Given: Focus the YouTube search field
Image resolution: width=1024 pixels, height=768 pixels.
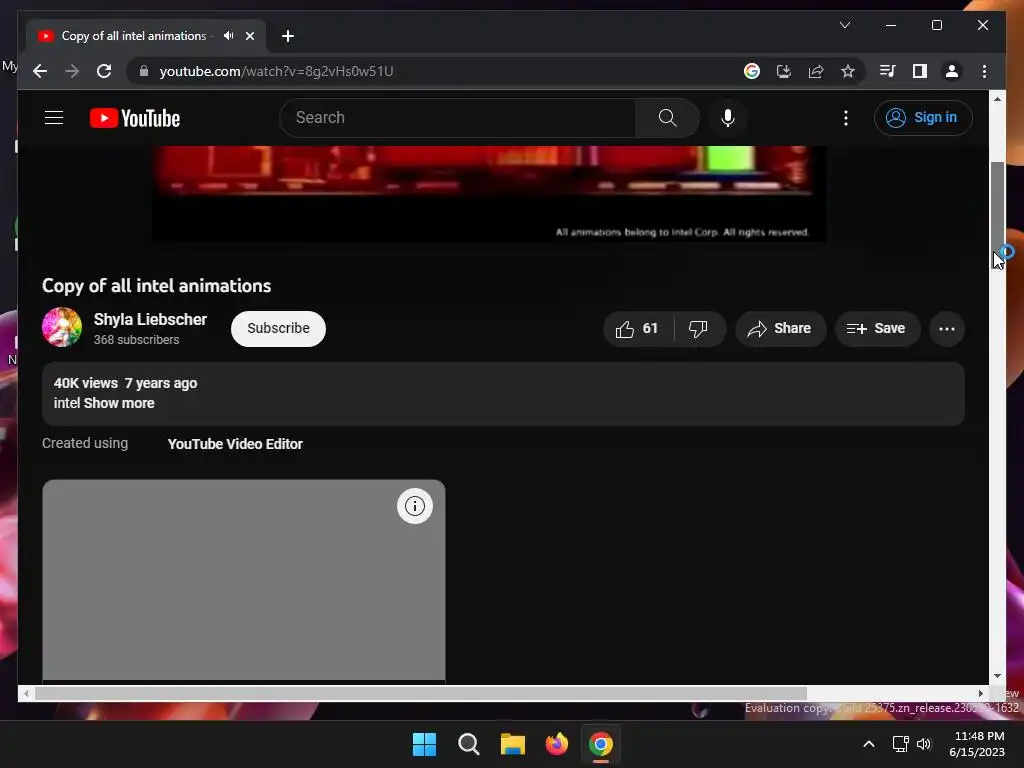Looking at the screenshot, I should pos(458,118).
